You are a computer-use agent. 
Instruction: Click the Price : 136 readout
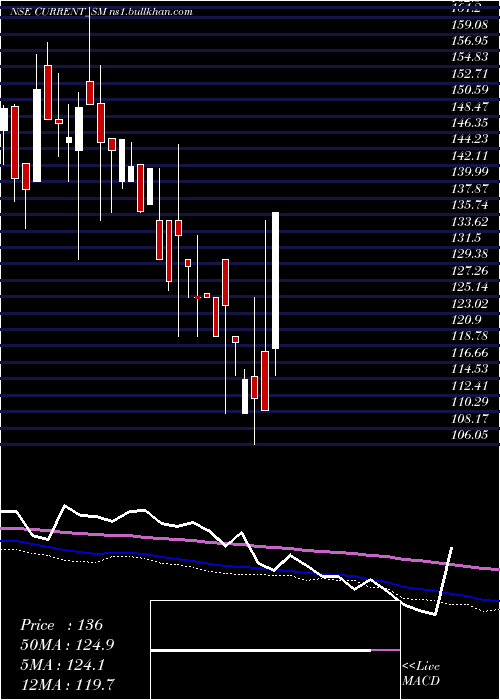[x=62, y=625]
